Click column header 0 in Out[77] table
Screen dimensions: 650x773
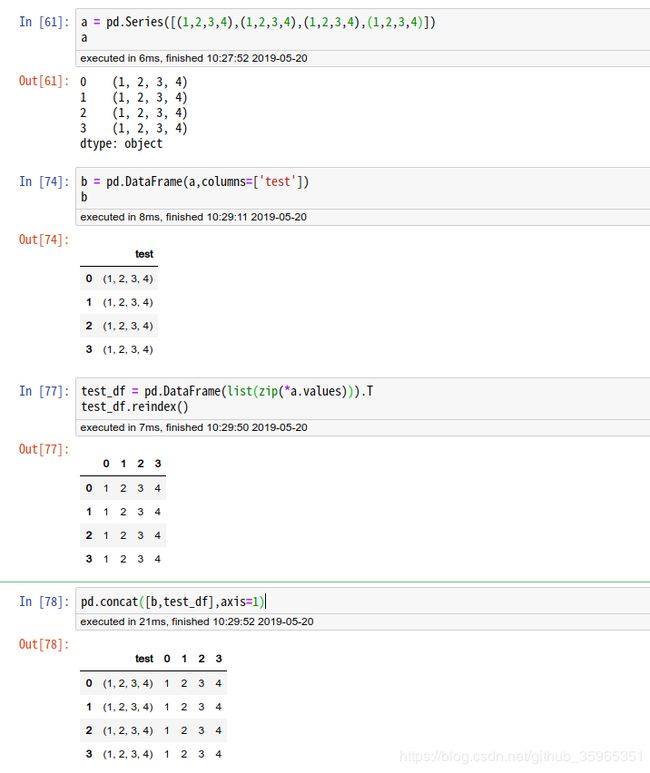[x=106, y=463]
